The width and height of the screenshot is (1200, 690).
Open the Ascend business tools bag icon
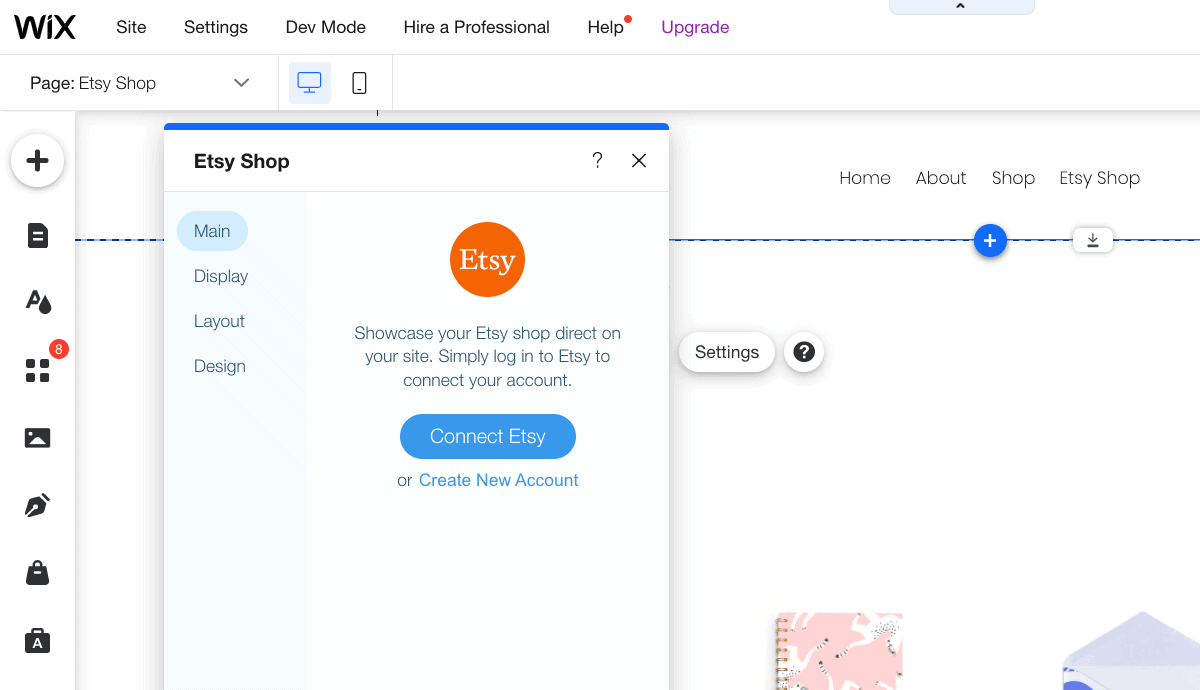(37, 640)
